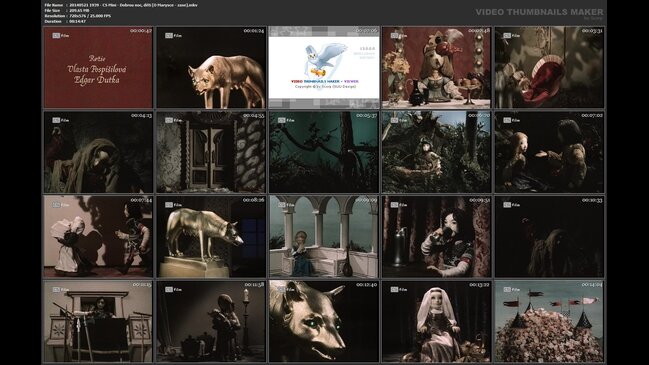Open the very dark thumbnail at 00:10:33
Image resolution: width=649 pixels, height=365 pixels.
click(549, 237)
